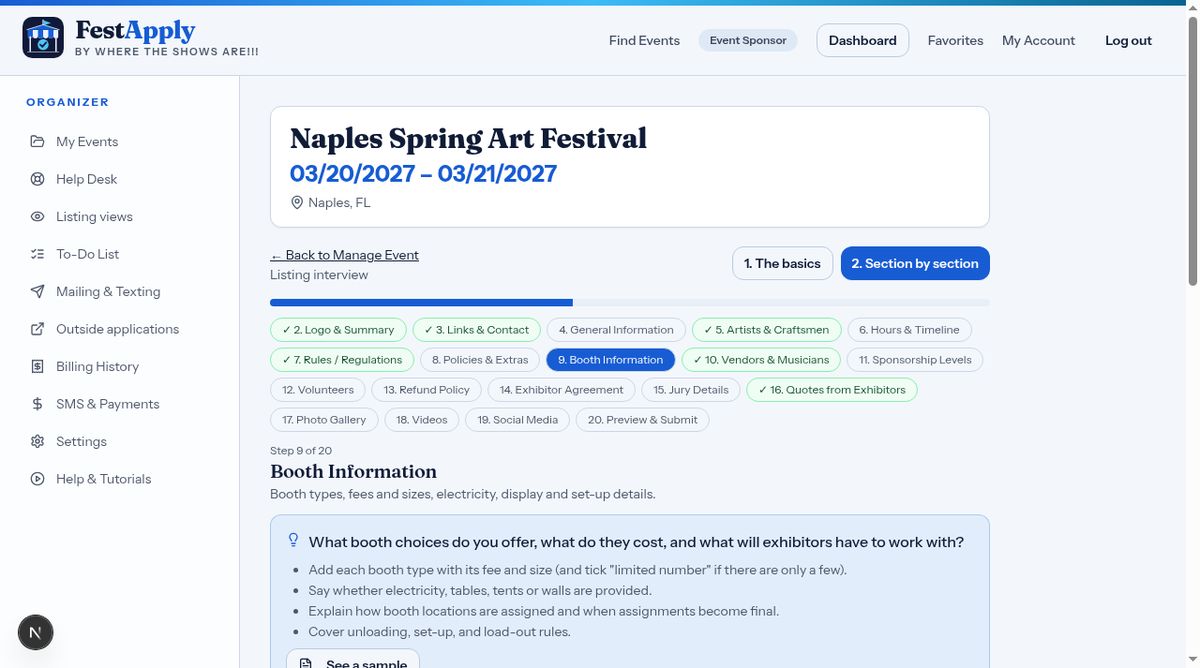
Task: Click the Help & Tutorials play icon
Action: [38, 479]
